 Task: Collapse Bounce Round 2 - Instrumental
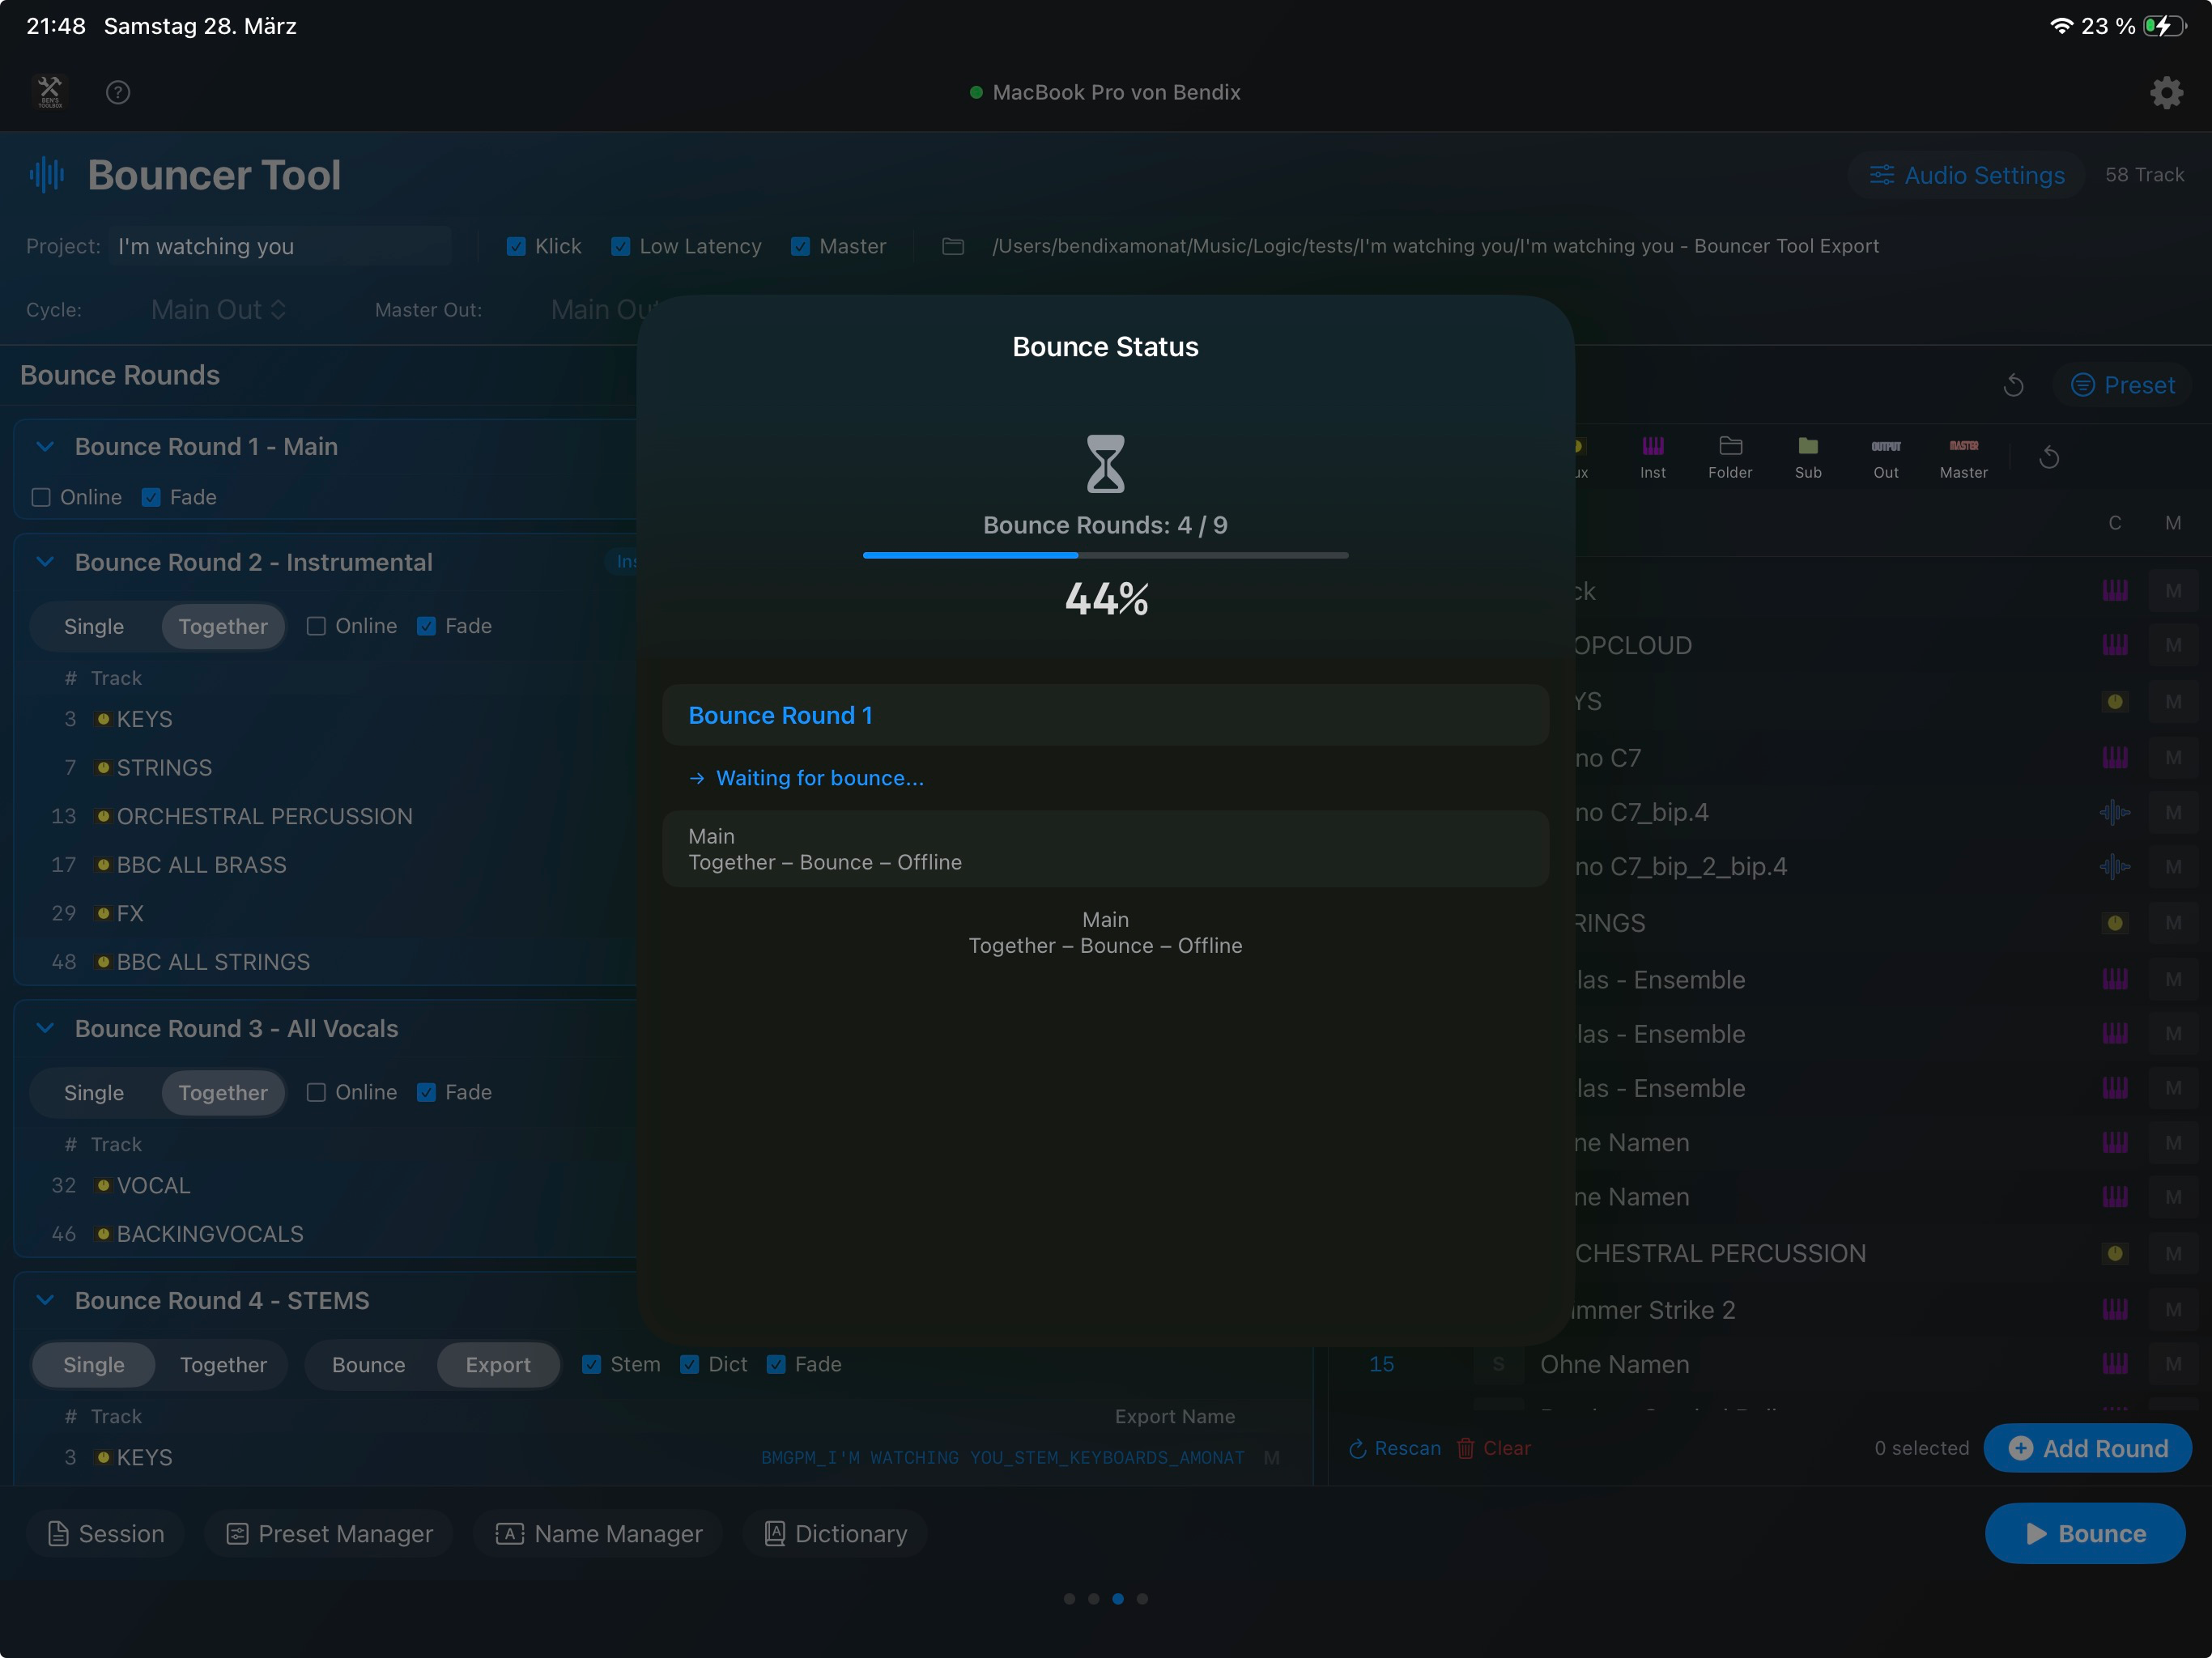click(45, 562)
